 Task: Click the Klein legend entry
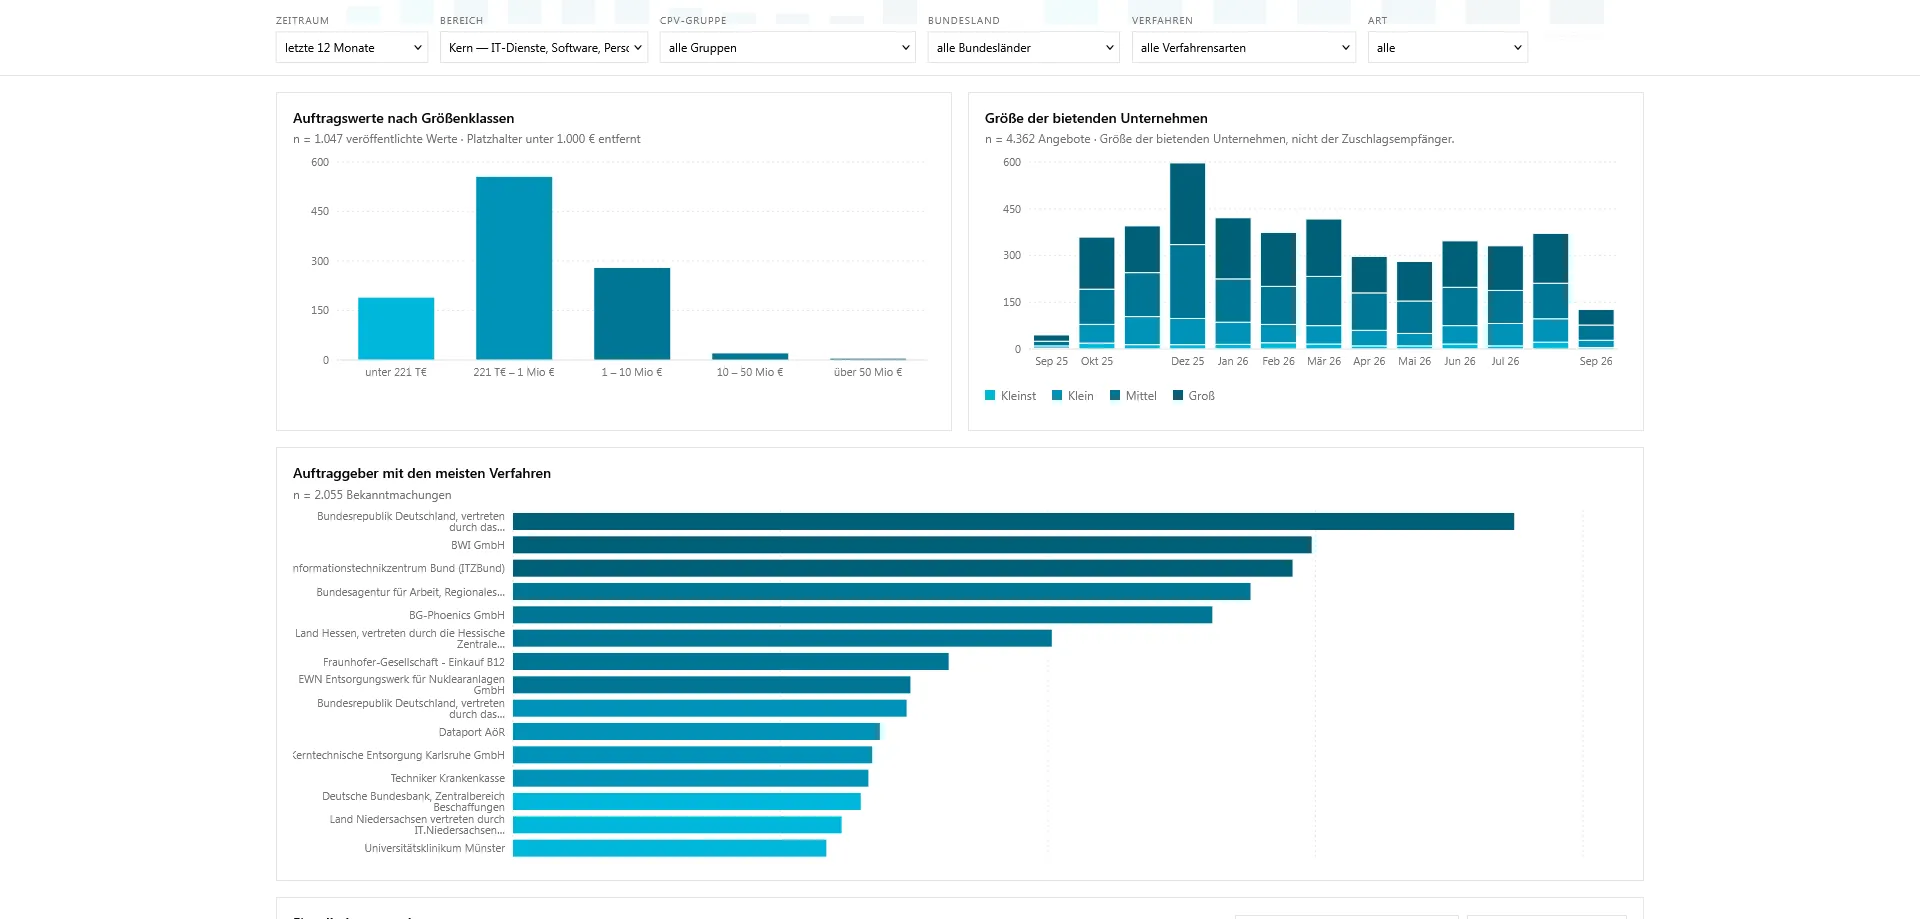click(x=1072, y=396)
